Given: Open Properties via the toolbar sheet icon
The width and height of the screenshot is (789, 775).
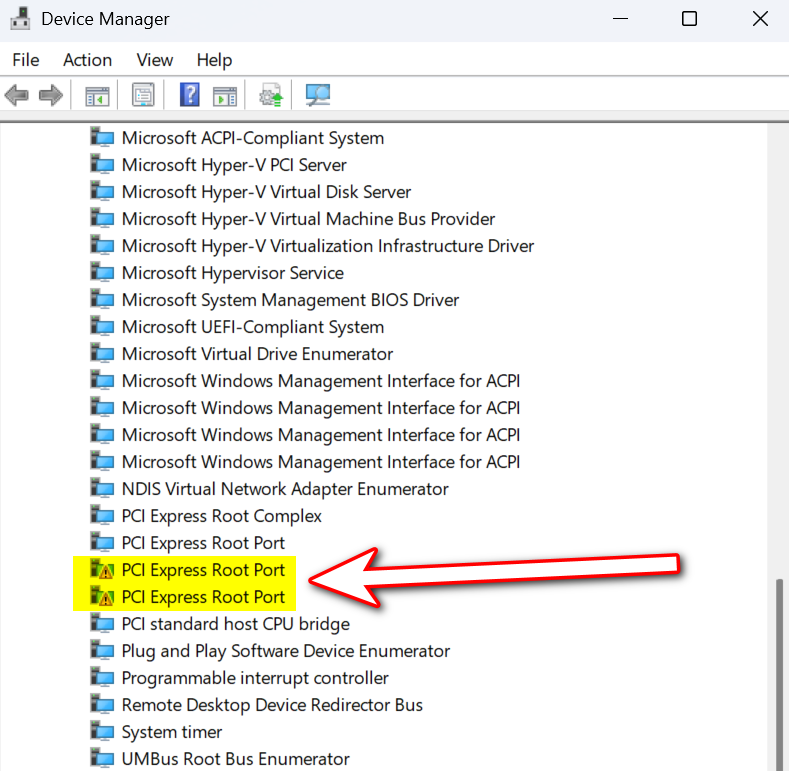Looking at the screenshot, I should (143, 95).
